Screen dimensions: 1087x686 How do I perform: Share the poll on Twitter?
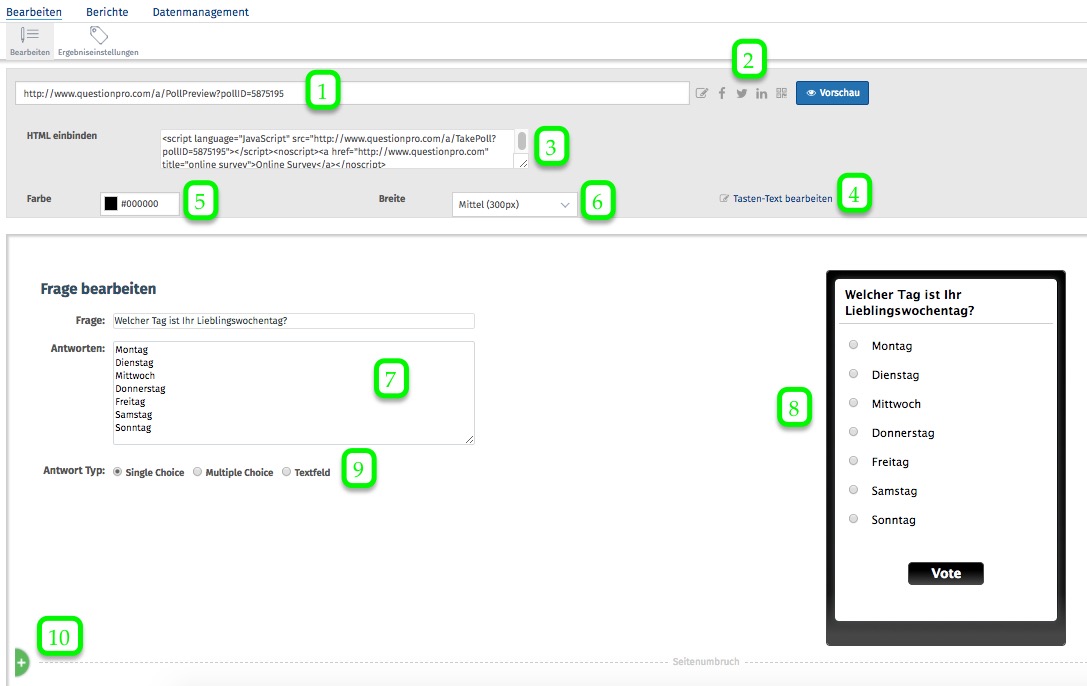(742, 93)
